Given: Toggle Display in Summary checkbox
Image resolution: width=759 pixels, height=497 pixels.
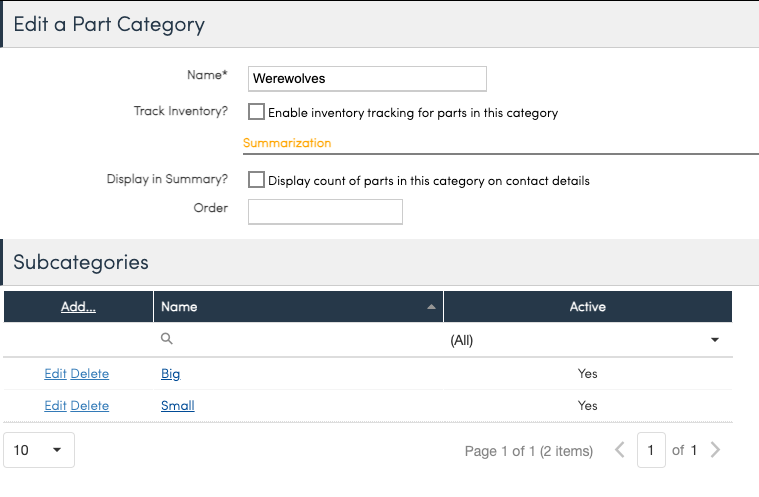Looking at the screenshot, I should click(257, 180).
